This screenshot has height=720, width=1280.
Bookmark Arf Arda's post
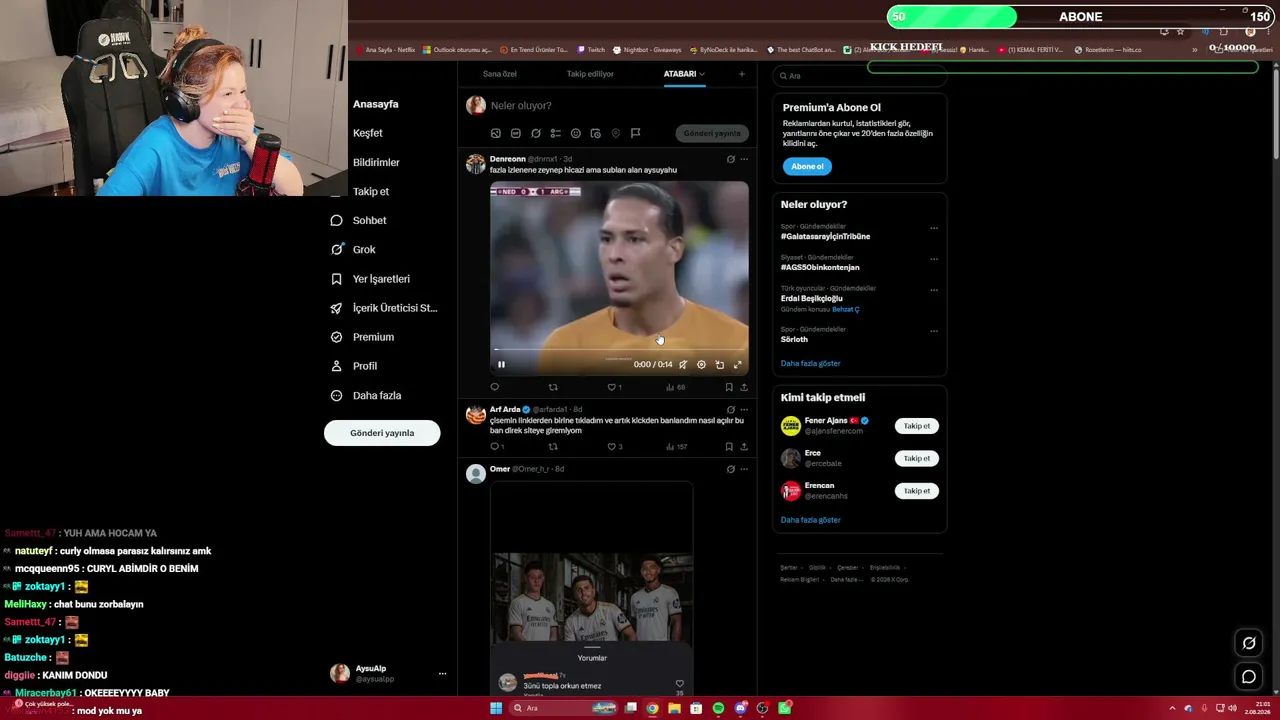(x=729, y=447)
